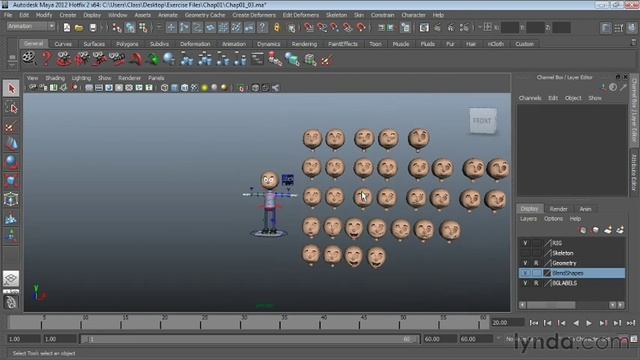Image resolution: width=640 pixels, height=360 pixels.
Task: Switch to the Anim layer tab
Action: tap(585, 209)
